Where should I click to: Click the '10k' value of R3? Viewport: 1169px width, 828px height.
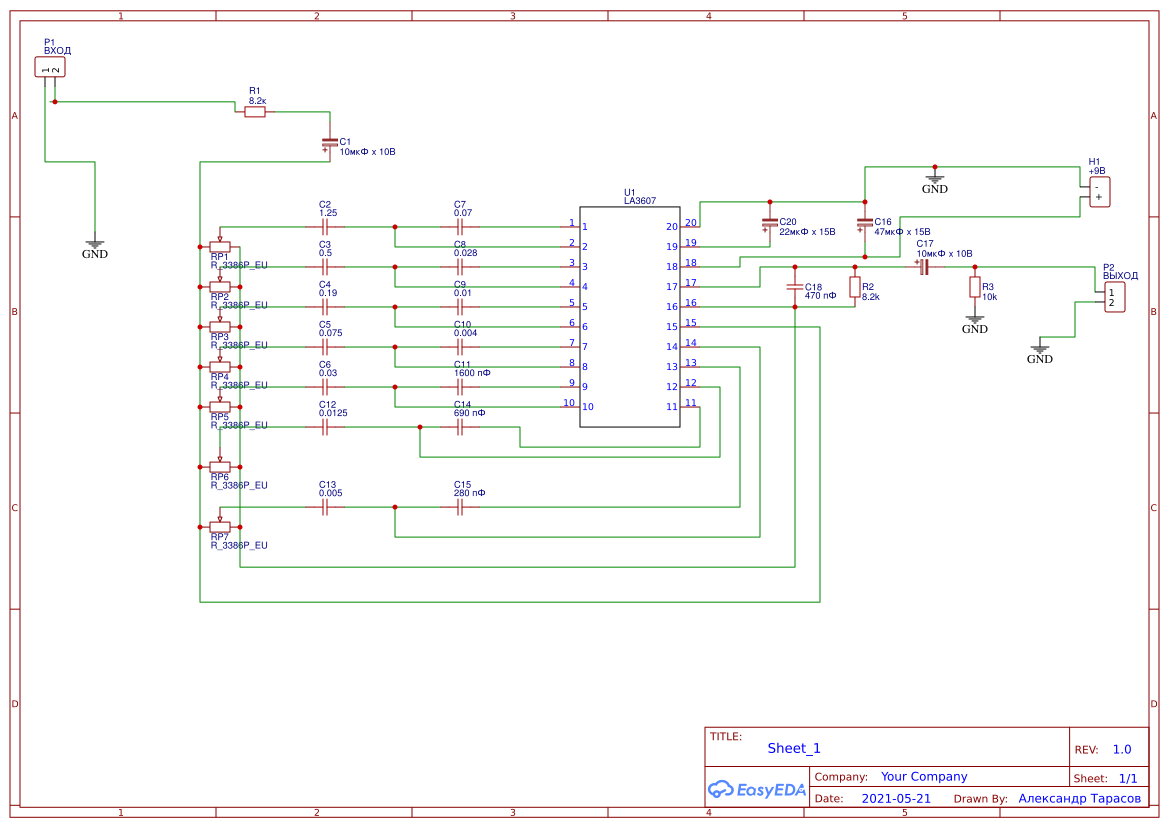pyautogui.click(x=989, y=297)
